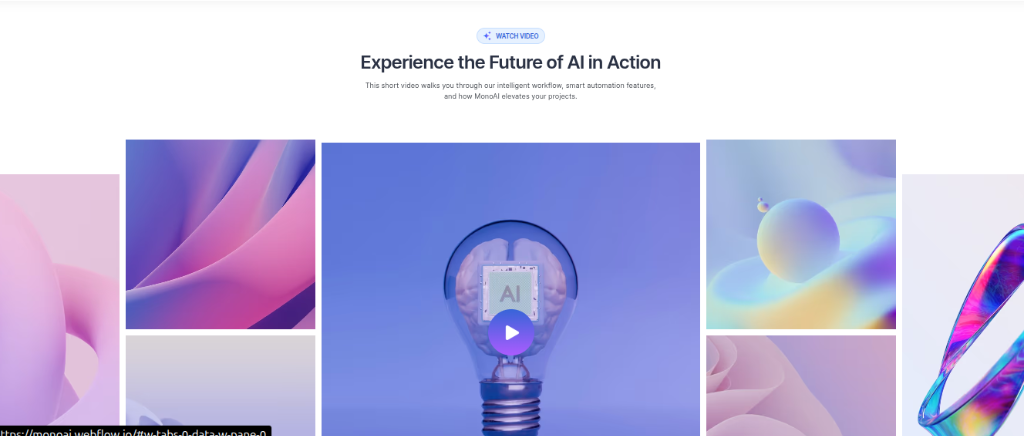Click the AI chip inside the lightbulb
The width and height of the screenshot is (1024, 436).
[509, 294]
